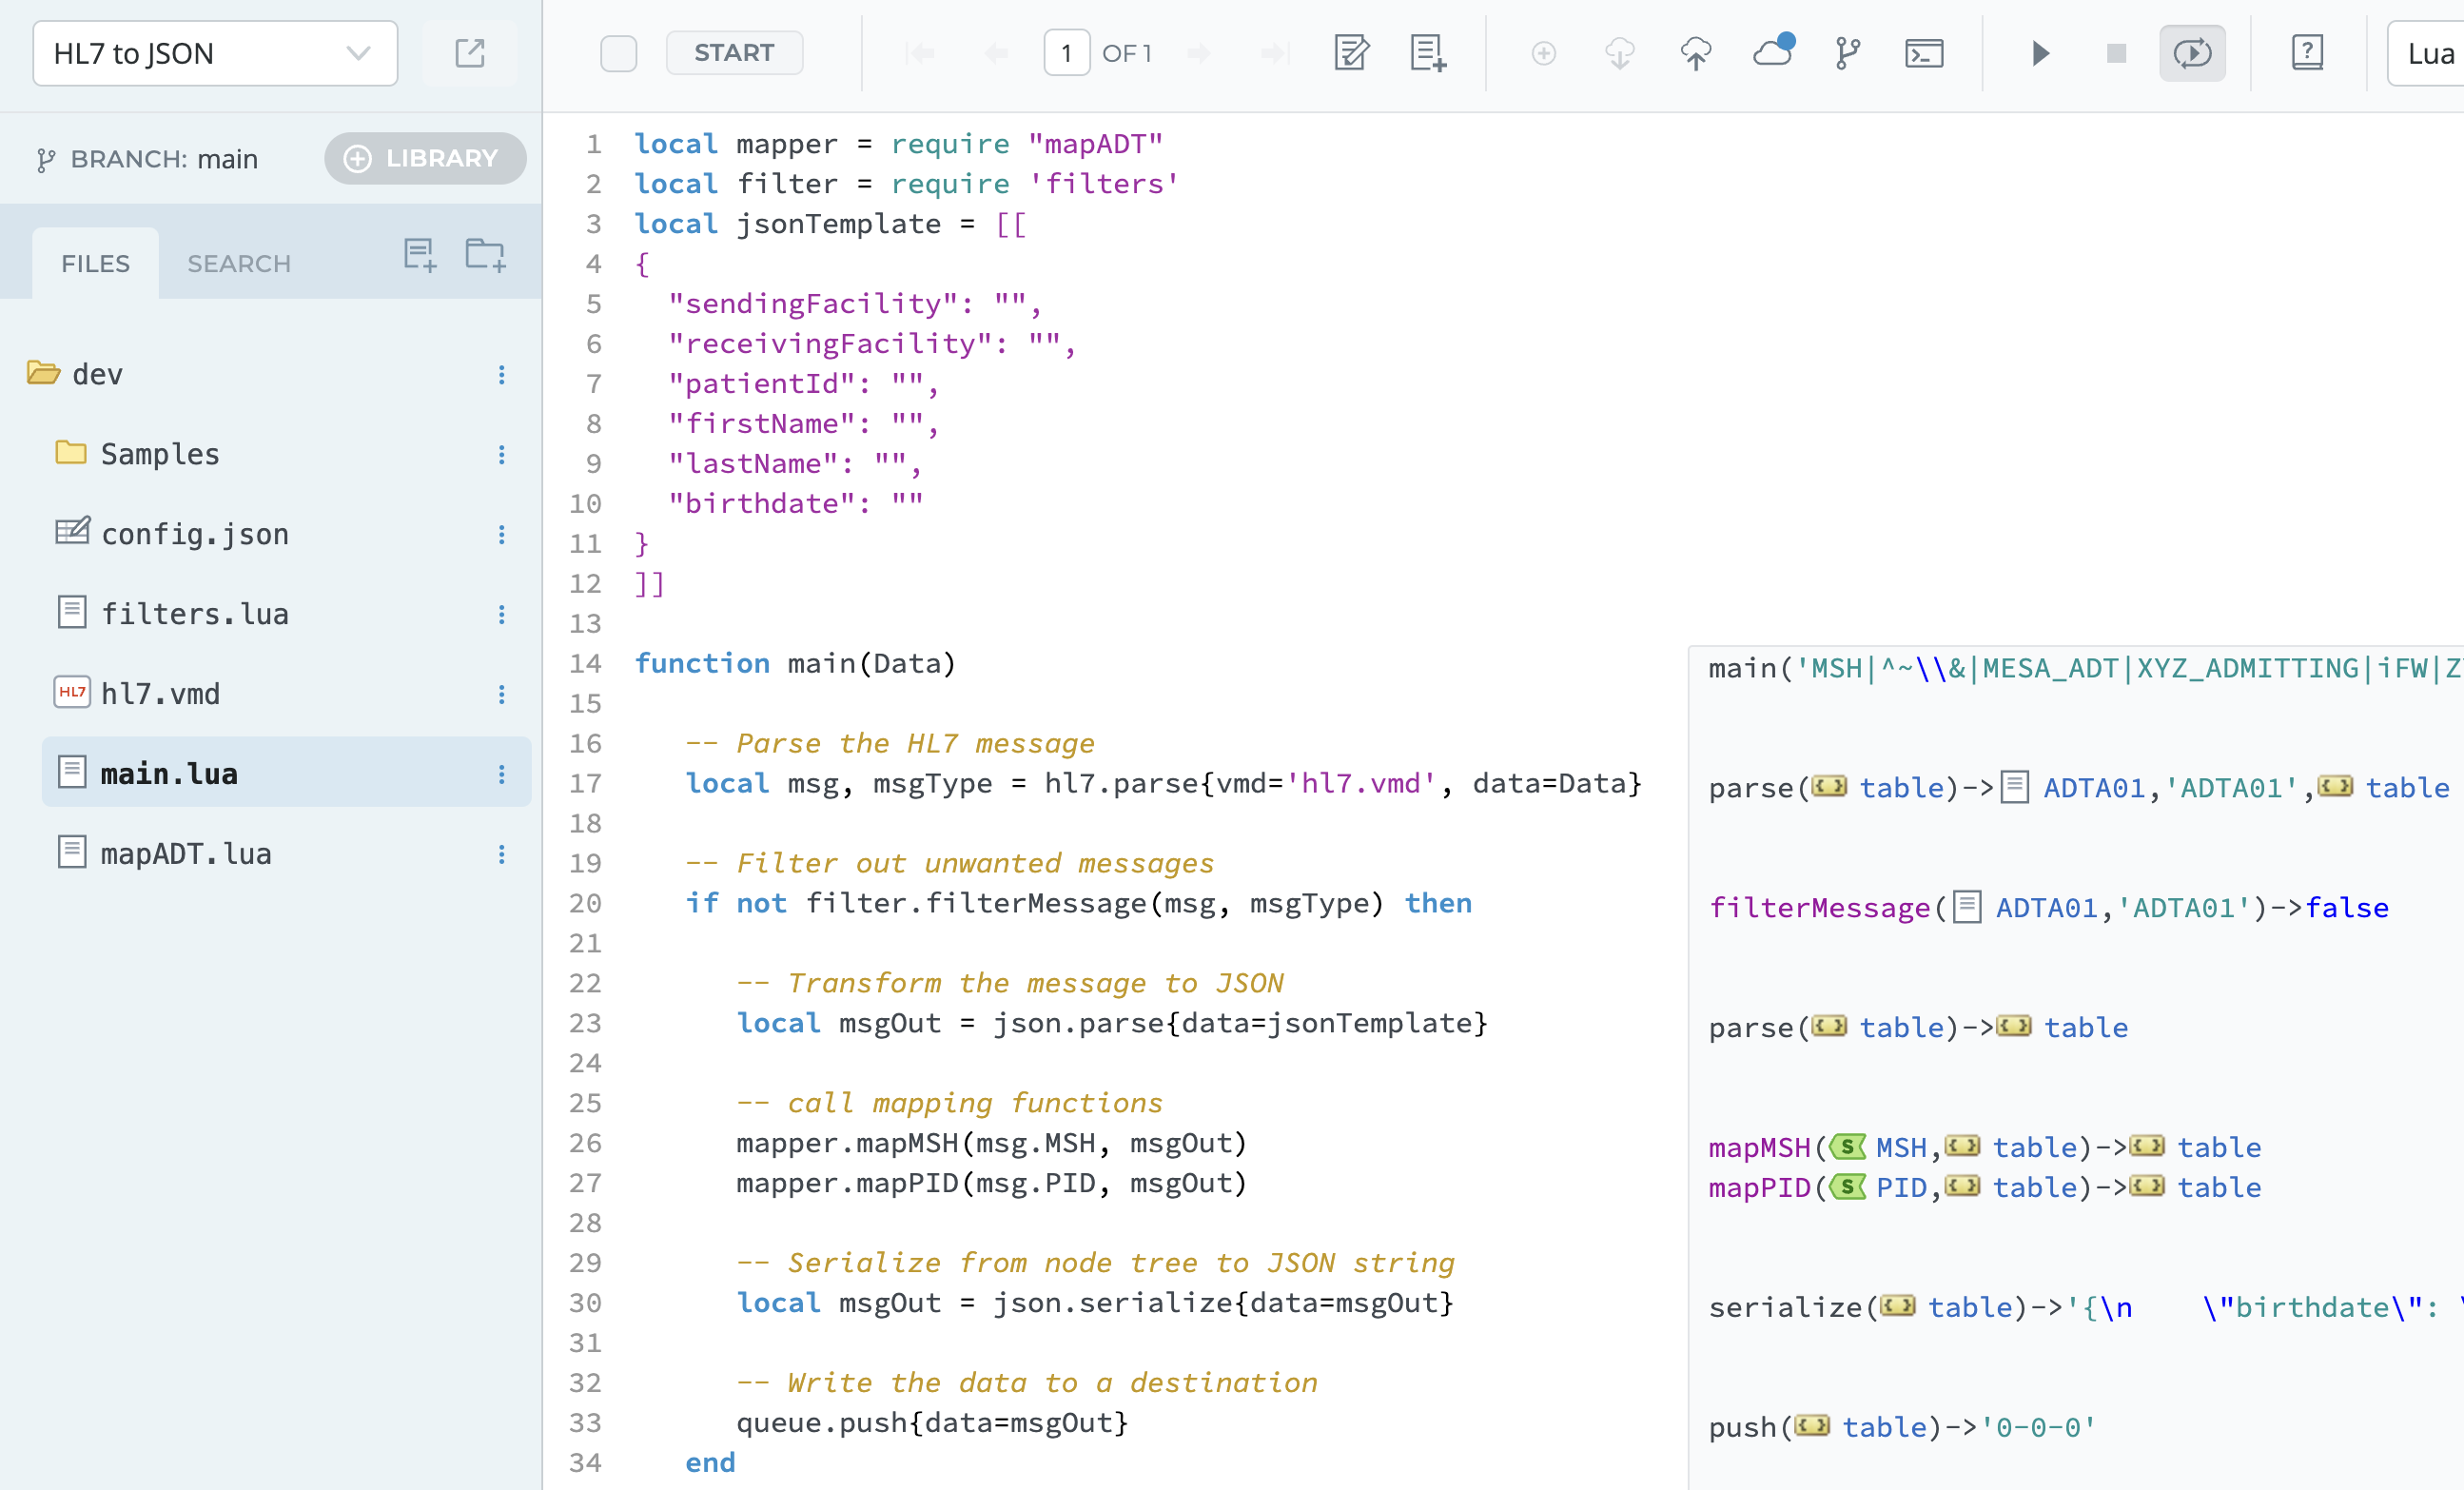Open the git branch icon in toolbar
Image resolution: width=2464 pixels, height=1490 pixels.
pyautogui.click(x=1847, y=53)
